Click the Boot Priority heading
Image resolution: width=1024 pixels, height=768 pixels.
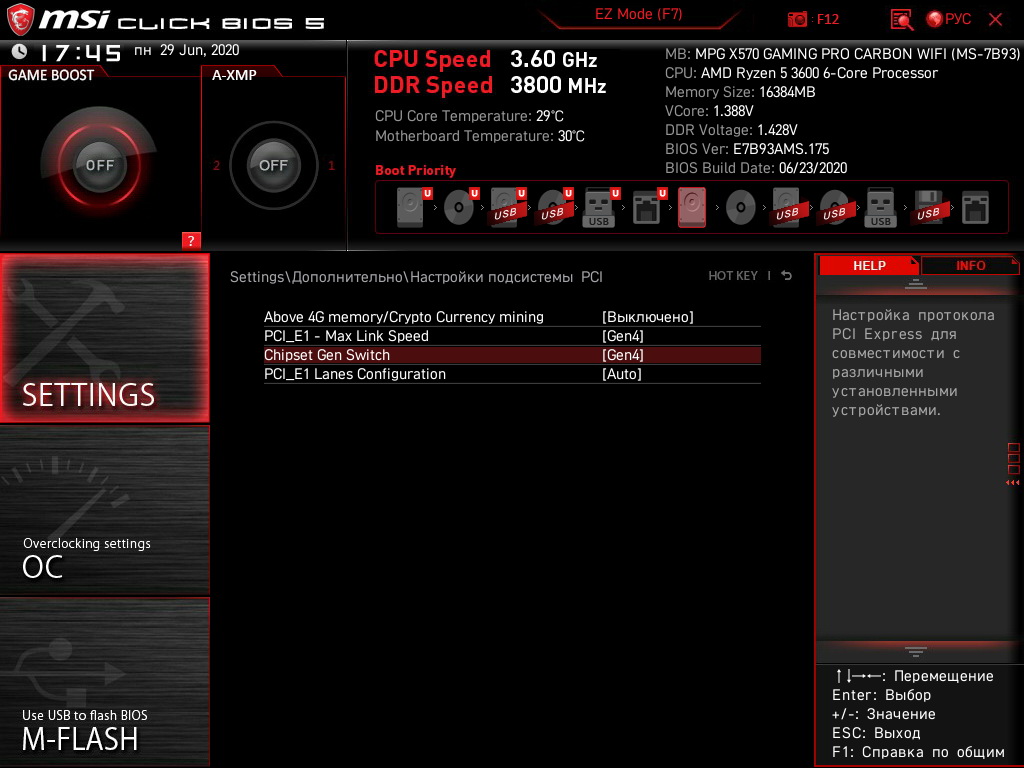415,170
